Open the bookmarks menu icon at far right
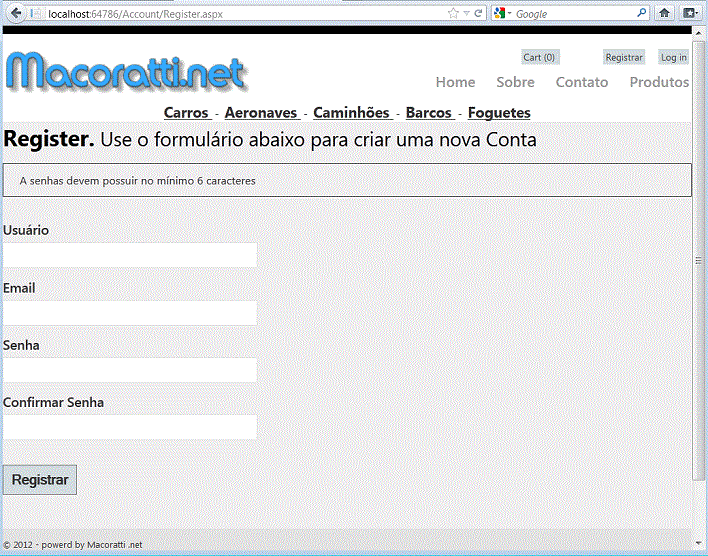This screenshot has height=556, width=708. [x=691, y=13]
